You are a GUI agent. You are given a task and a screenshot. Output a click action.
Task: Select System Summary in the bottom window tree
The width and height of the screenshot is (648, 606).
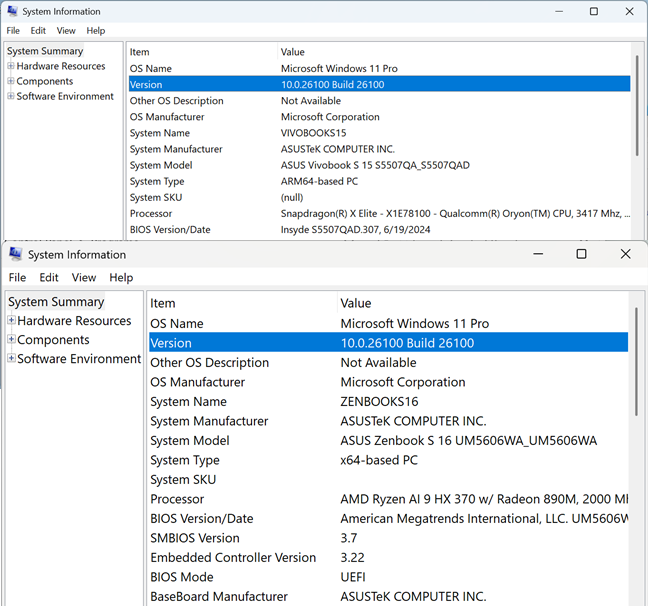[56, 302]
